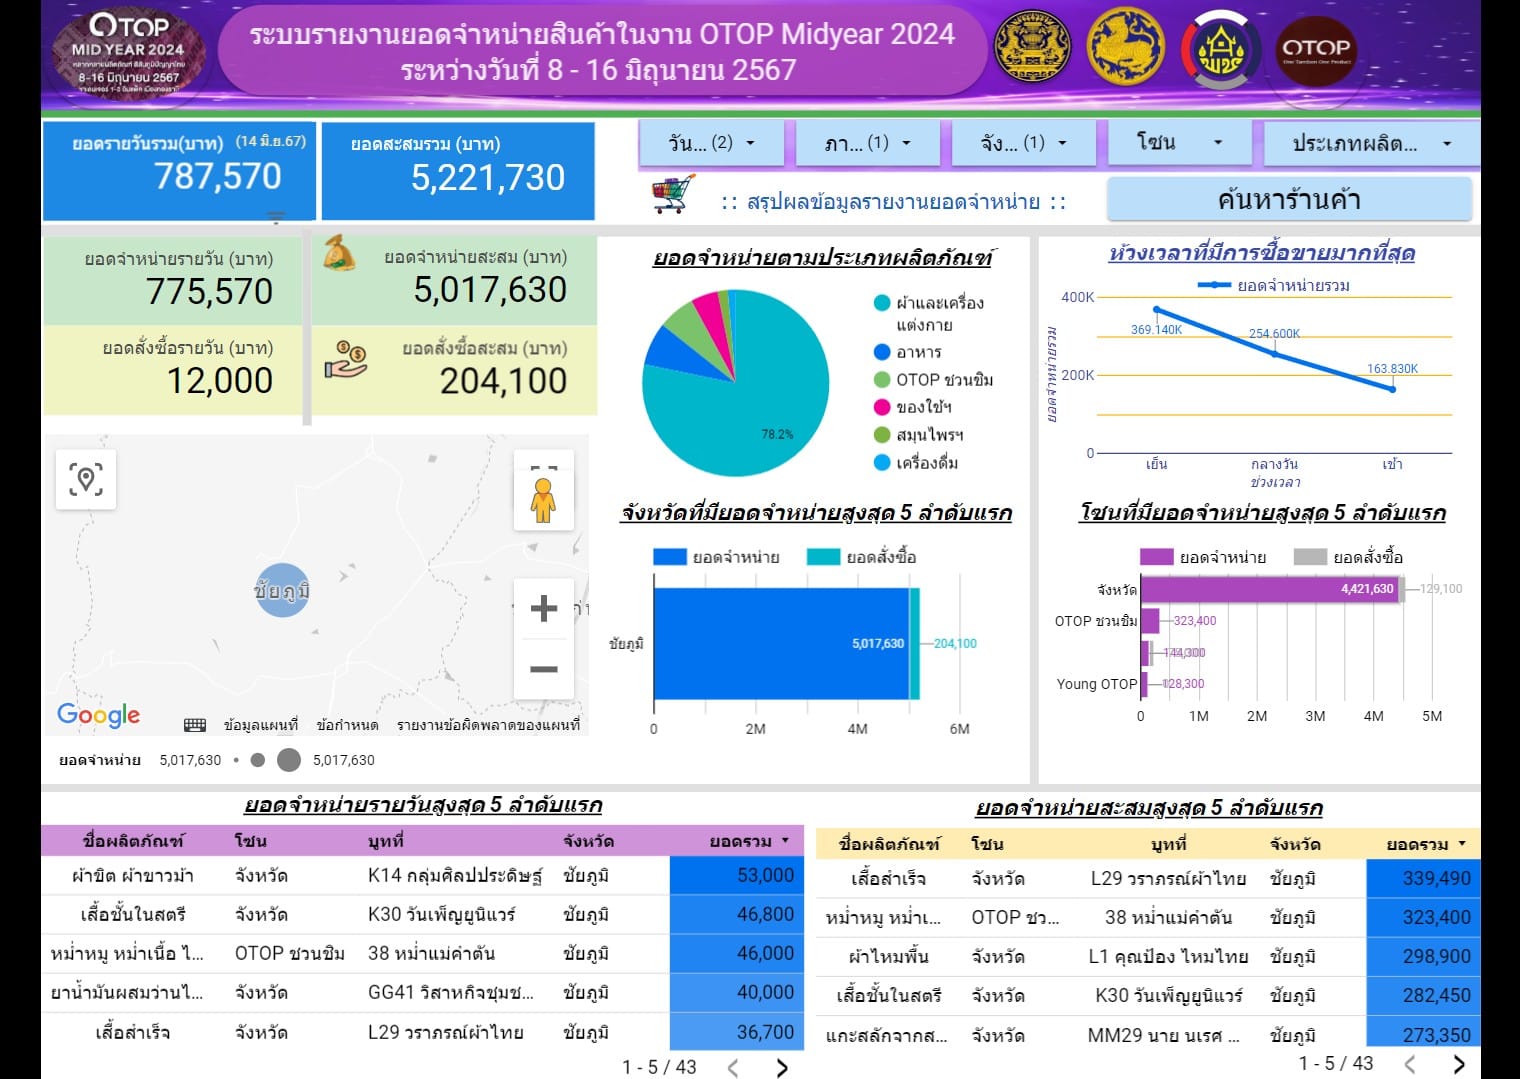Open the โซน zone filter dropdown
This screenshot has width=1520, height=1079.
click(x=1177, y=142)
